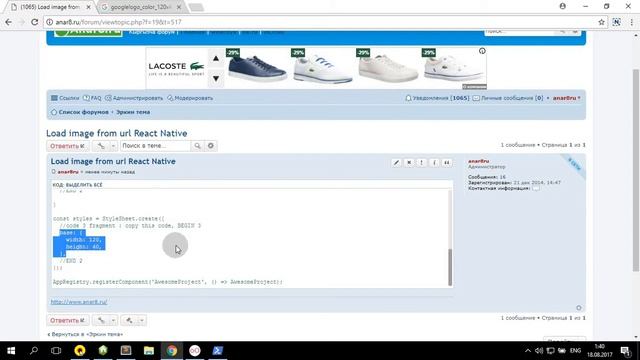The height and width of the screenshot is (360, 640).
Task: Edit the post with the pencil icon
Action: click(396, 162)
